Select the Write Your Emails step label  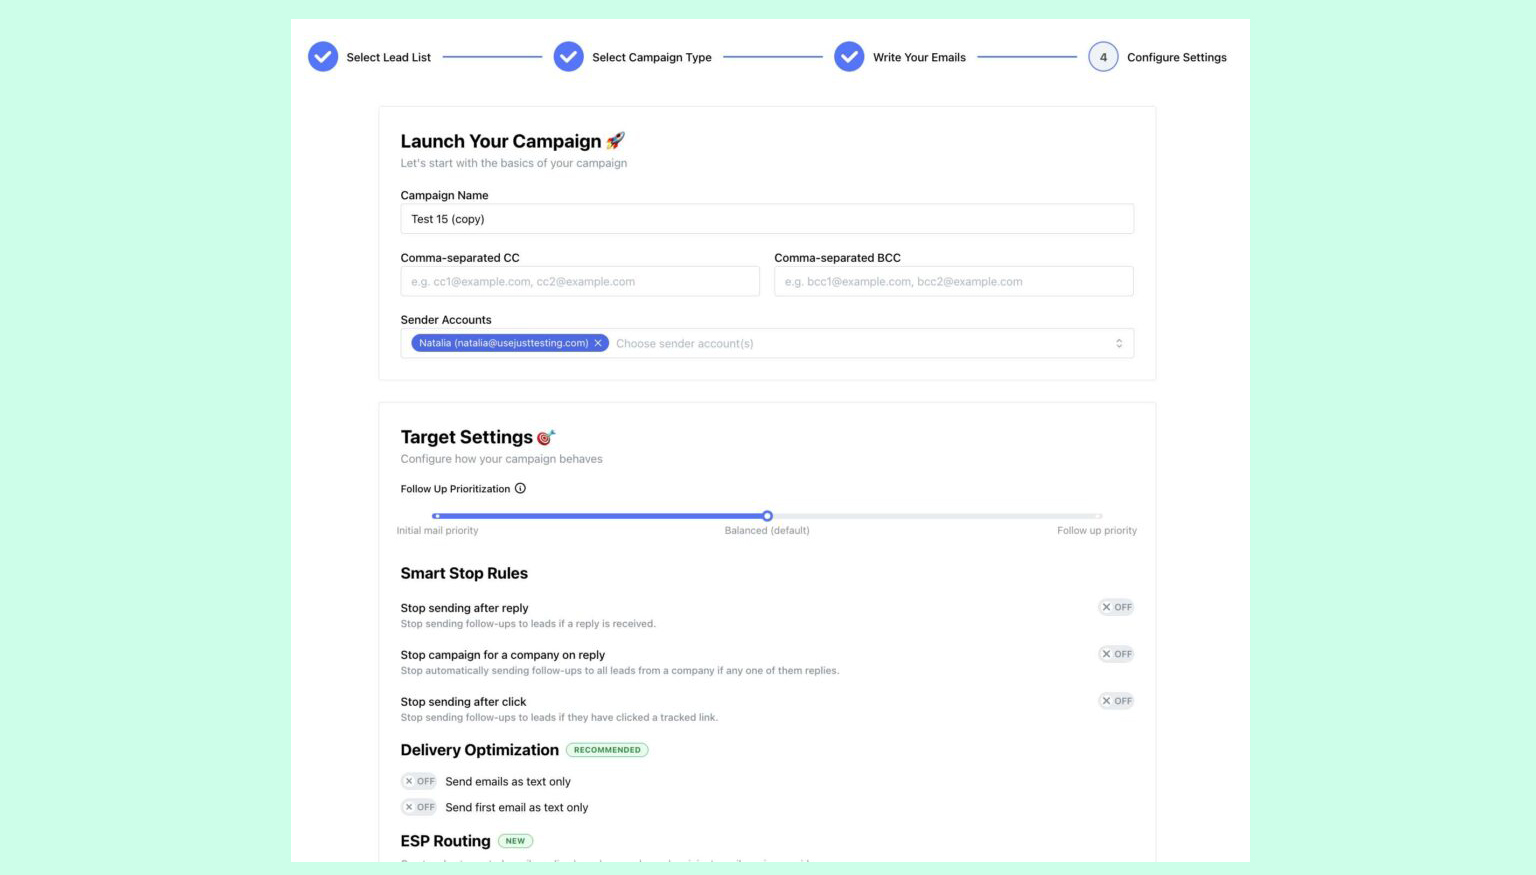pyautogui.click(x=918, y=57)
